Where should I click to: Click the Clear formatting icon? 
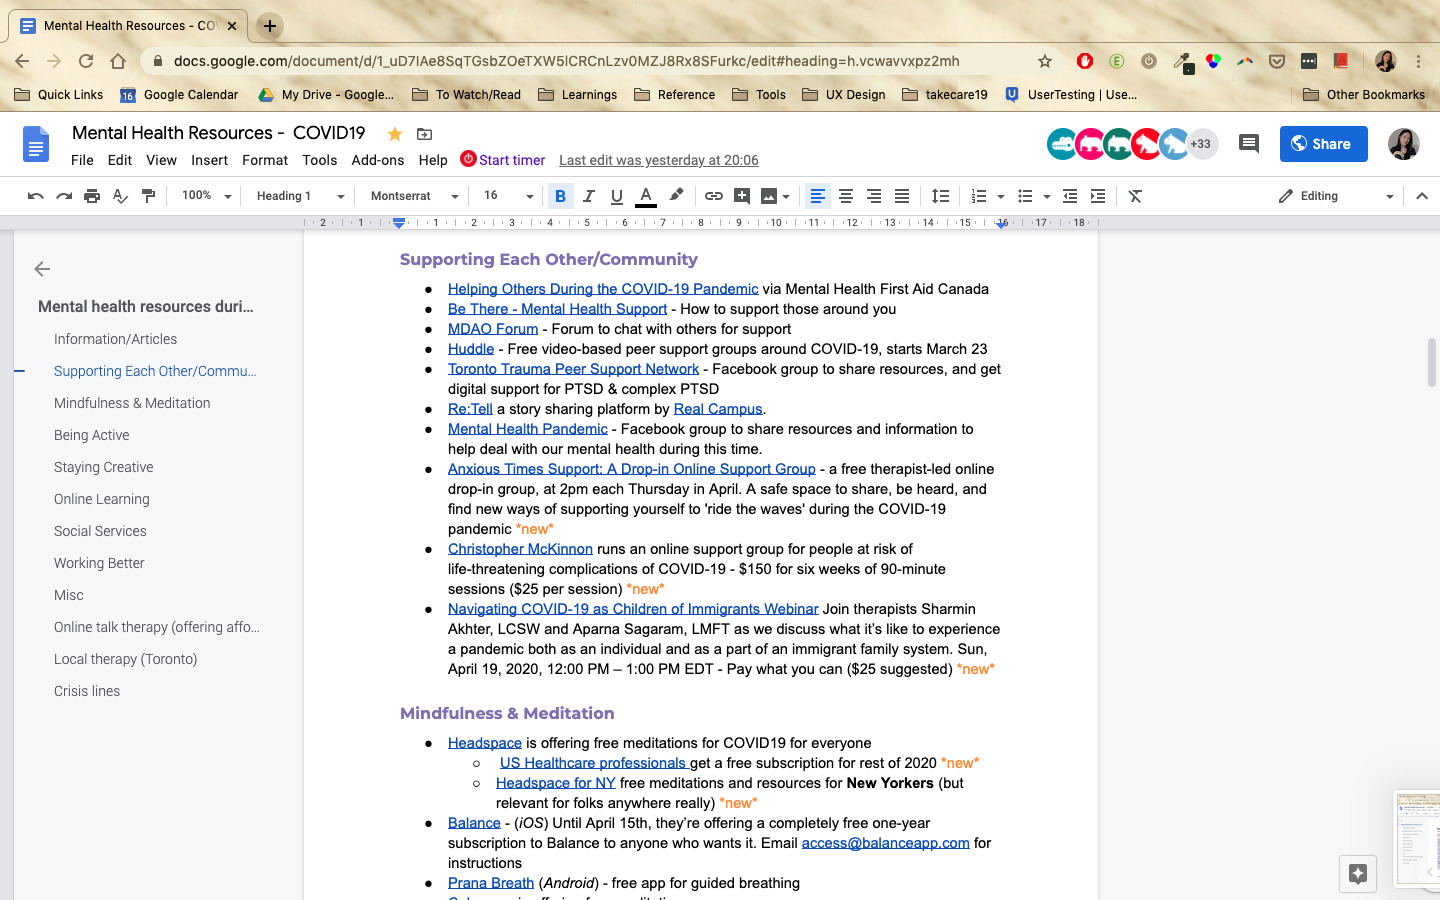click(x=1135, y=196)
